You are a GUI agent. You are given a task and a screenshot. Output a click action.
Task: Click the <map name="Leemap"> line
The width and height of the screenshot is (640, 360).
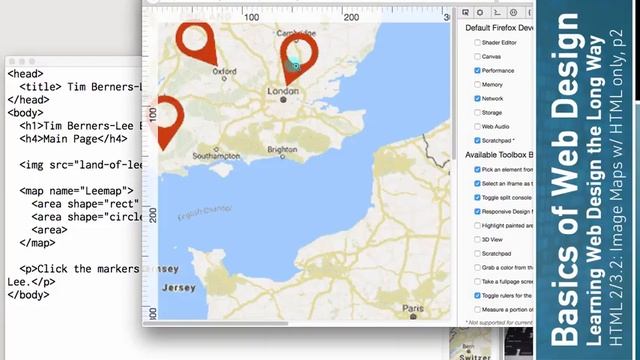click(x=76, y=191)
